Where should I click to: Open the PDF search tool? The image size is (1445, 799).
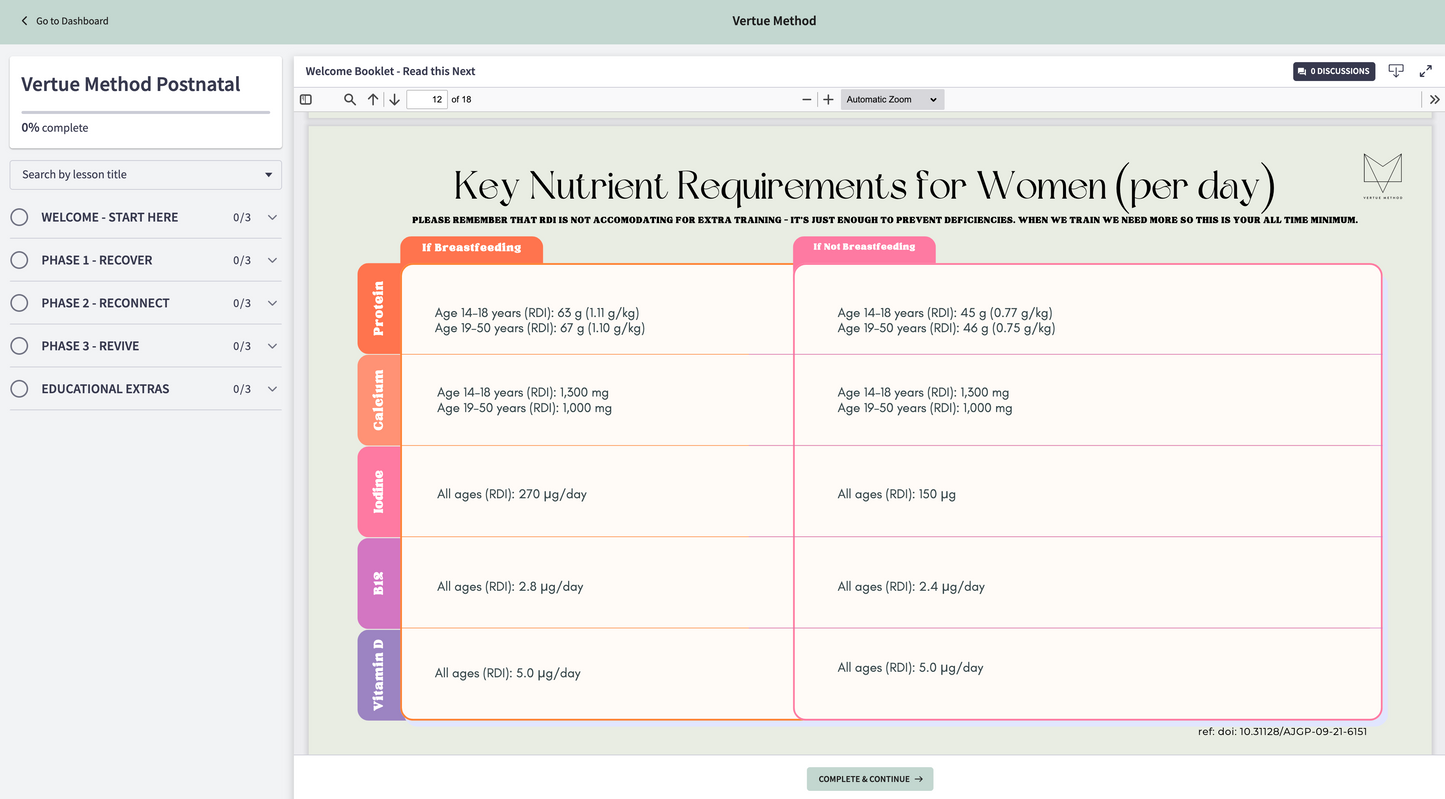click(x=349, y=99)
